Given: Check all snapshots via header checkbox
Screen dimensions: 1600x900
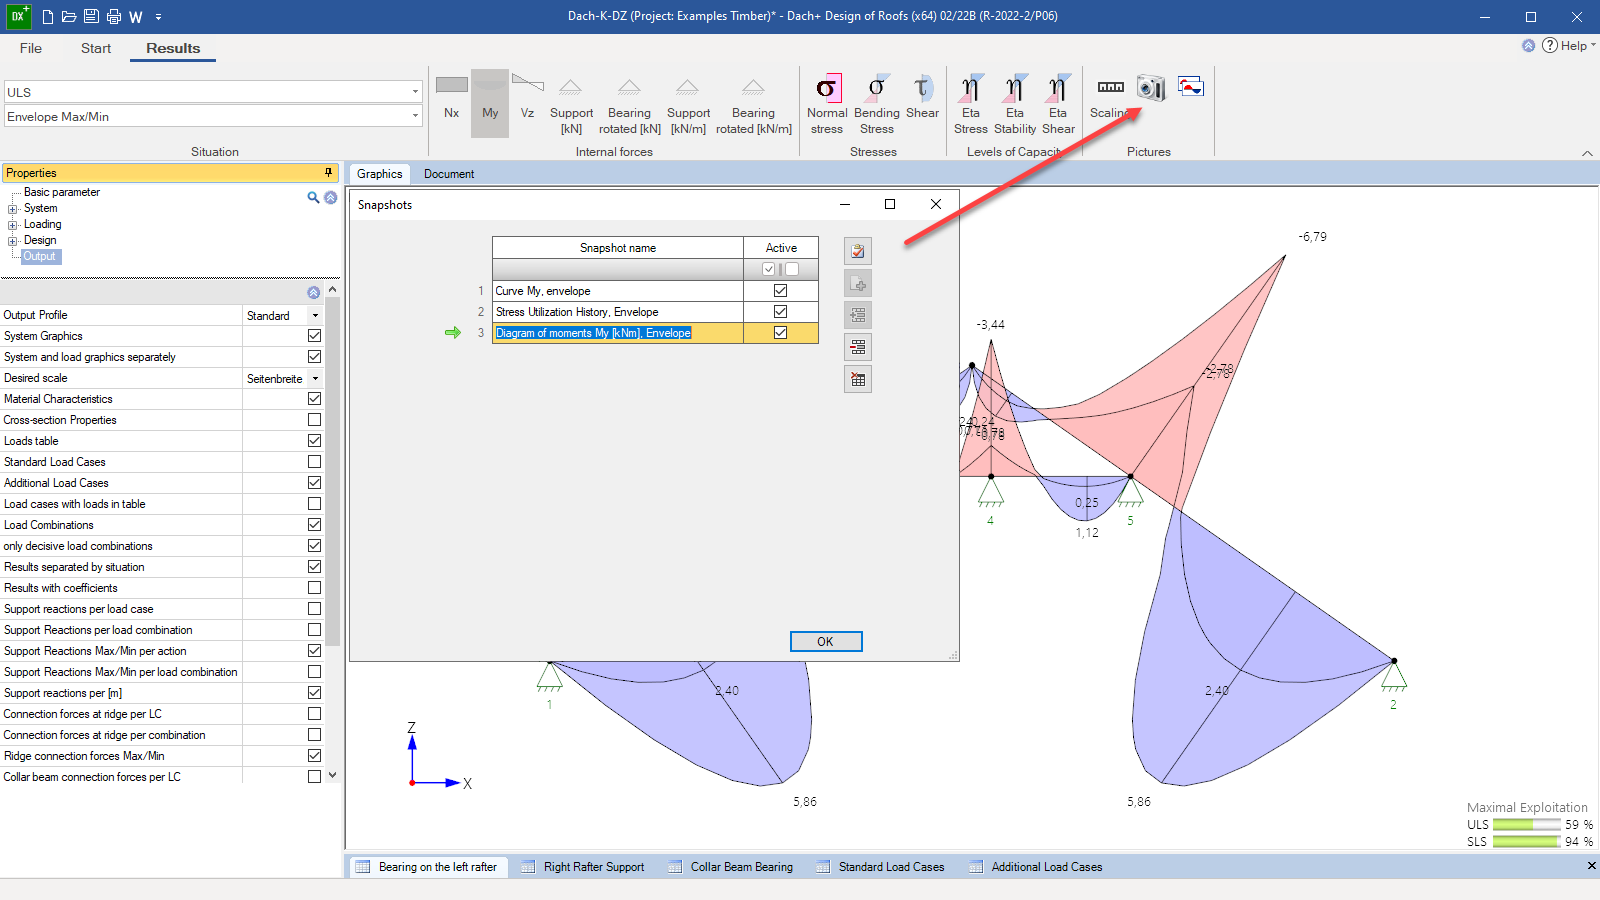Looking at the screenshot, I should point(769,269).
